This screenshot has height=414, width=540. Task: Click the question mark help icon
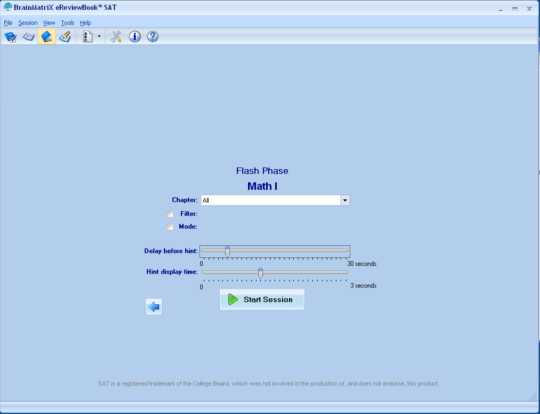153,37
